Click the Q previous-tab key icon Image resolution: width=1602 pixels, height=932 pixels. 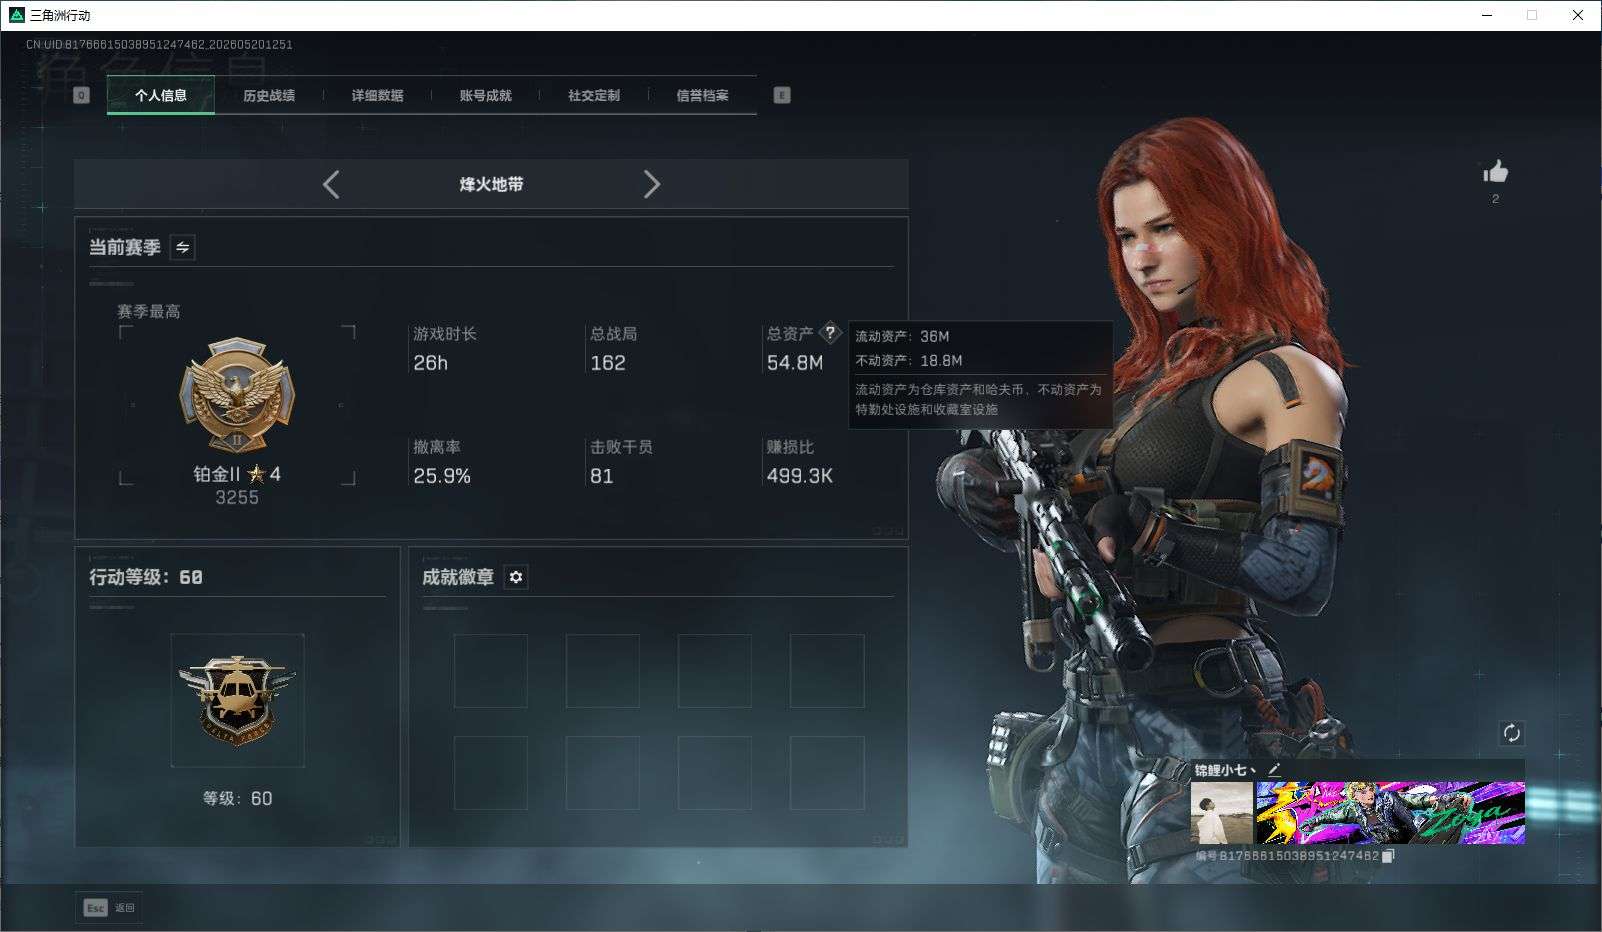[x=82, y=95]
